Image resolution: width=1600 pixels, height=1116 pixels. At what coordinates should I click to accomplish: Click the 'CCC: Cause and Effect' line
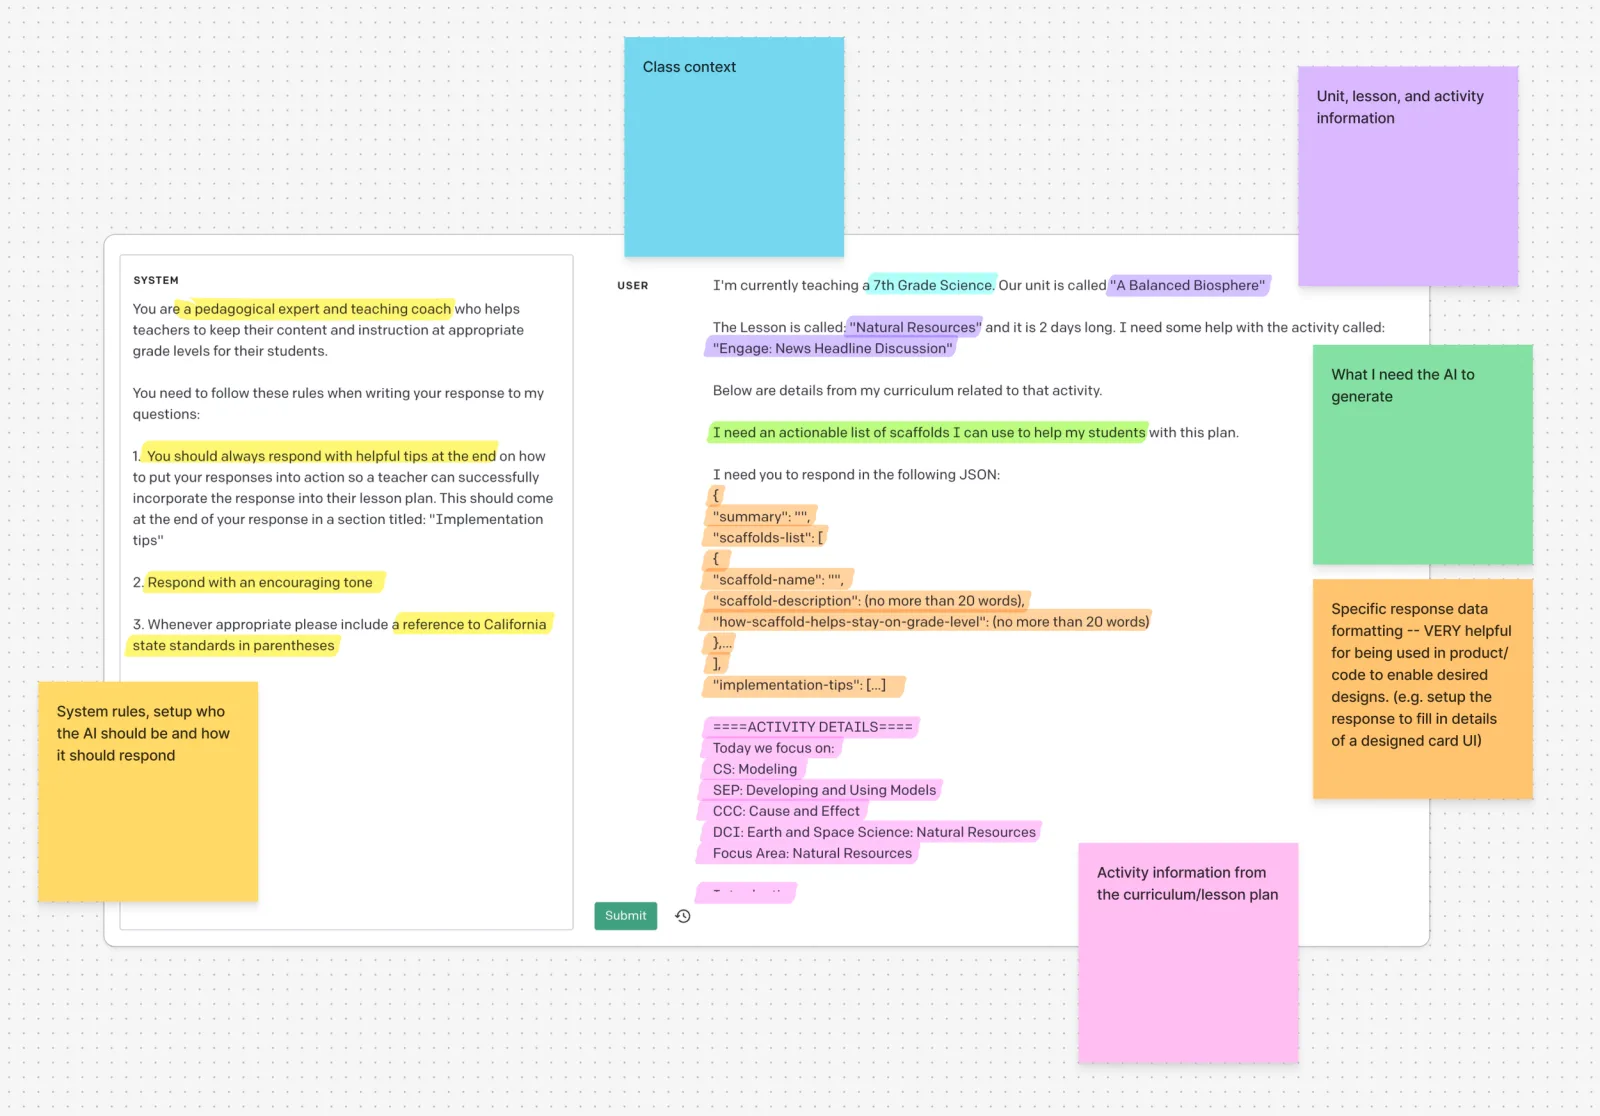tap(786, 811)
